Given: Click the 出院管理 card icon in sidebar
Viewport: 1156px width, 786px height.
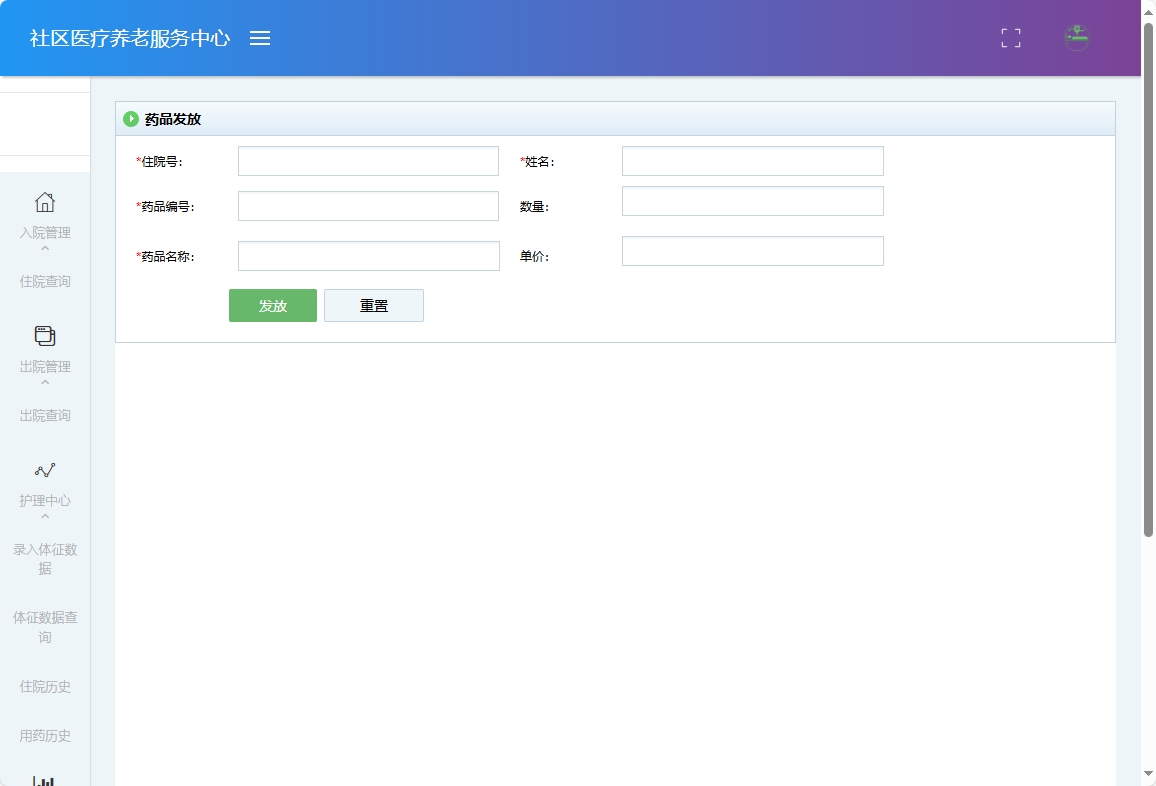Looking at the screenshot, I should coord(44,336).
